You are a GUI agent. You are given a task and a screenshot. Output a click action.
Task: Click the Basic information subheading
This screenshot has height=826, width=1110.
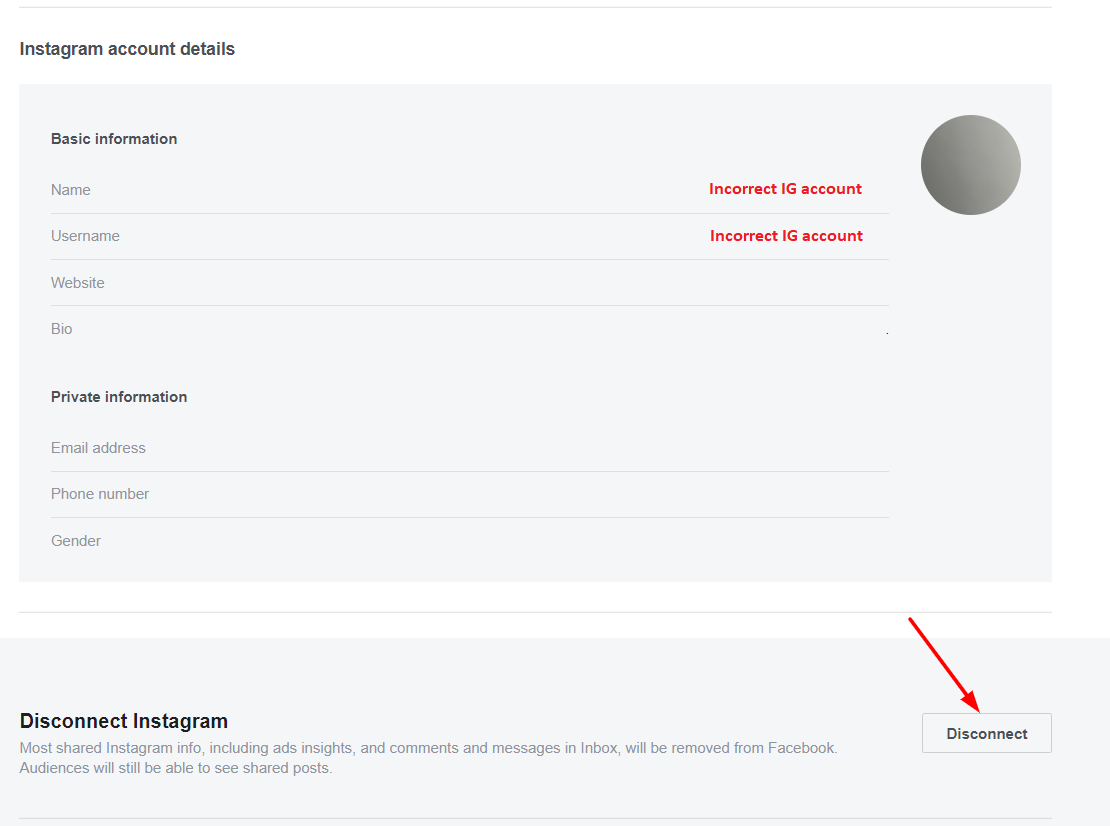(x=114, y=139)
